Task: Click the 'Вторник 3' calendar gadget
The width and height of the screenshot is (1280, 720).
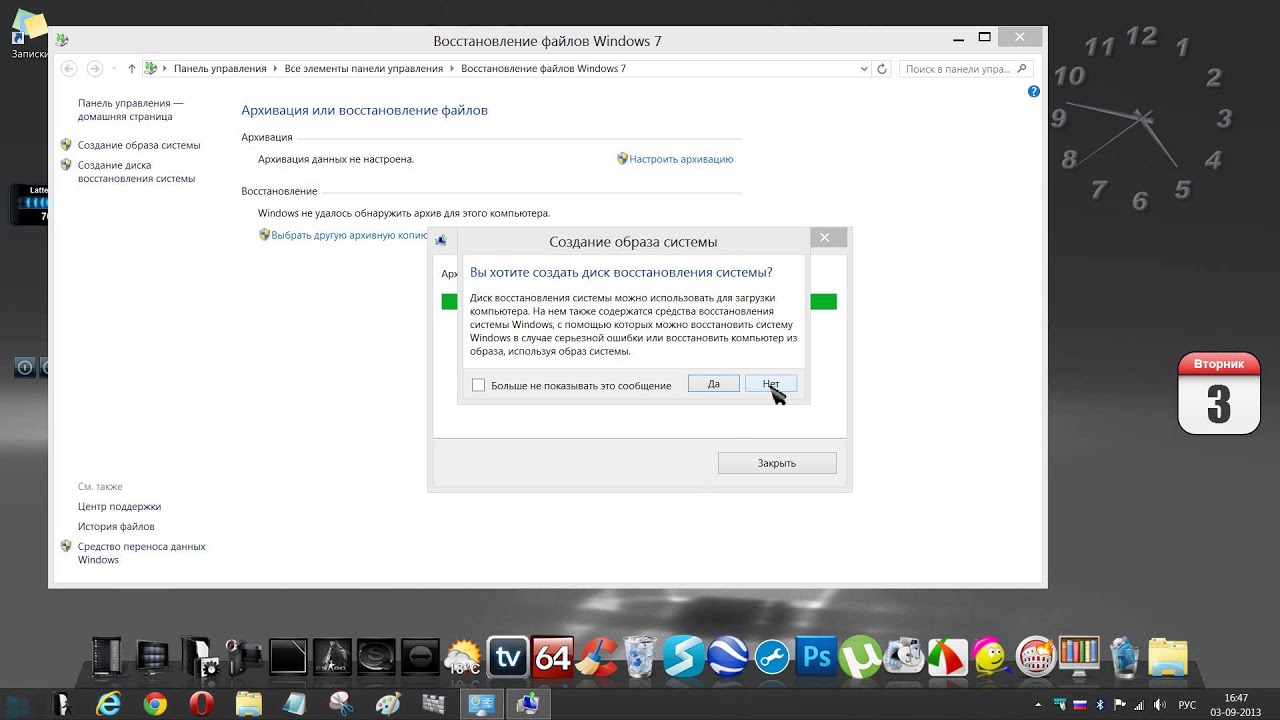Action: click(1219, 393)
